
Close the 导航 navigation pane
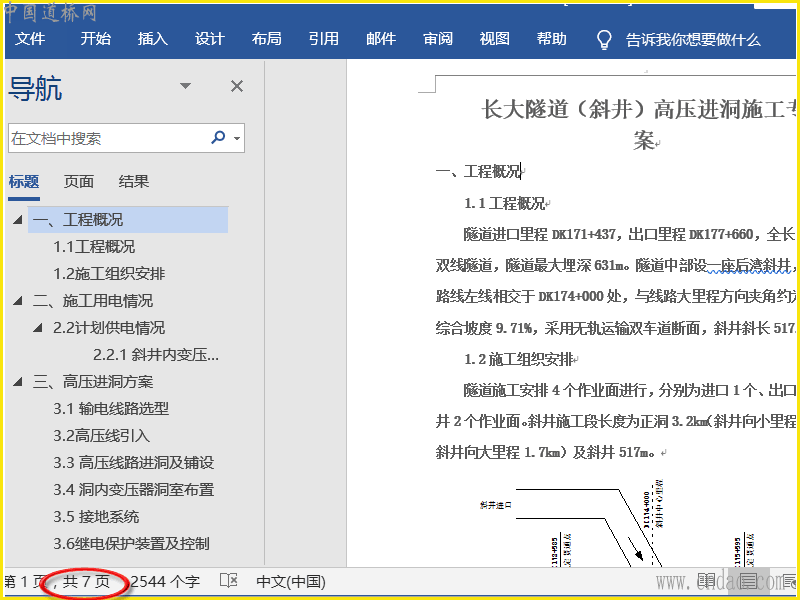pyautogui.click(x=237, y=86)
